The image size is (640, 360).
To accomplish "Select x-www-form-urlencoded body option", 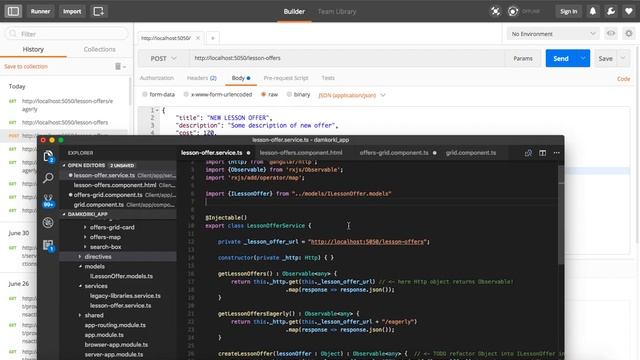I will pos(186,94).
